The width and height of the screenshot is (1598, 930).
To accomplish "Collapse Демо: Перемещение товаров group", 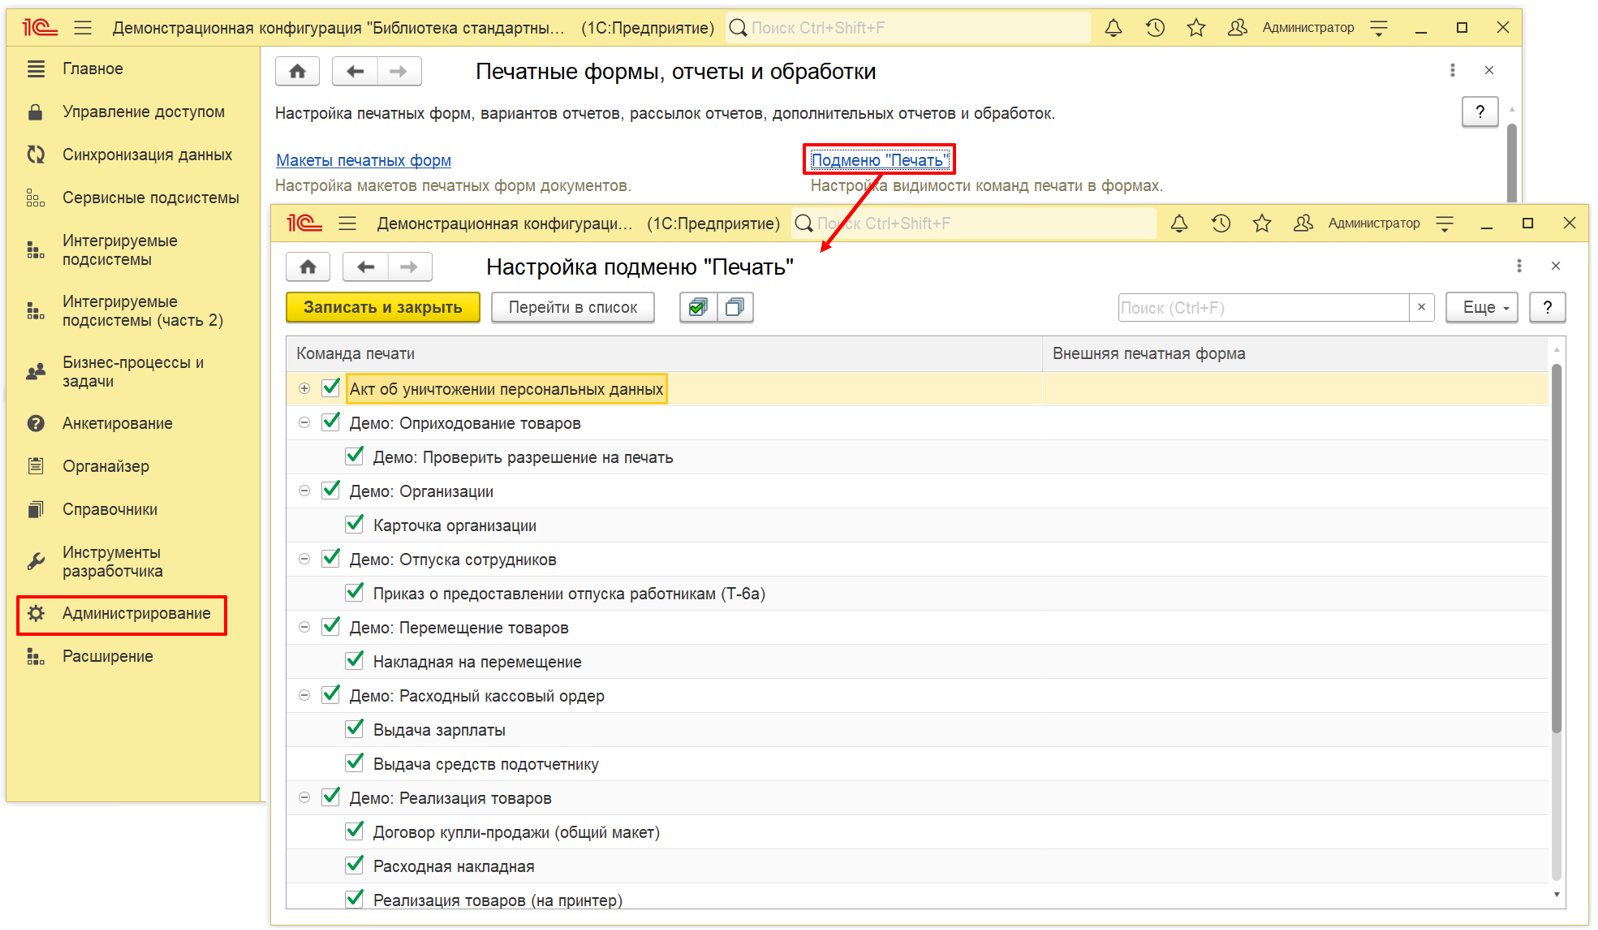I will (304, 627).
